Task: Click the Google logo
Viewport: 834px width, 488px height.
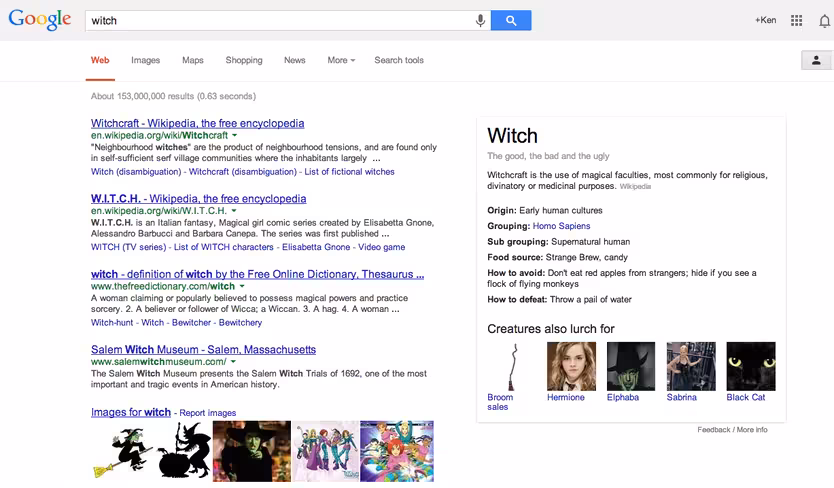Action: click(x=39, y=20)
